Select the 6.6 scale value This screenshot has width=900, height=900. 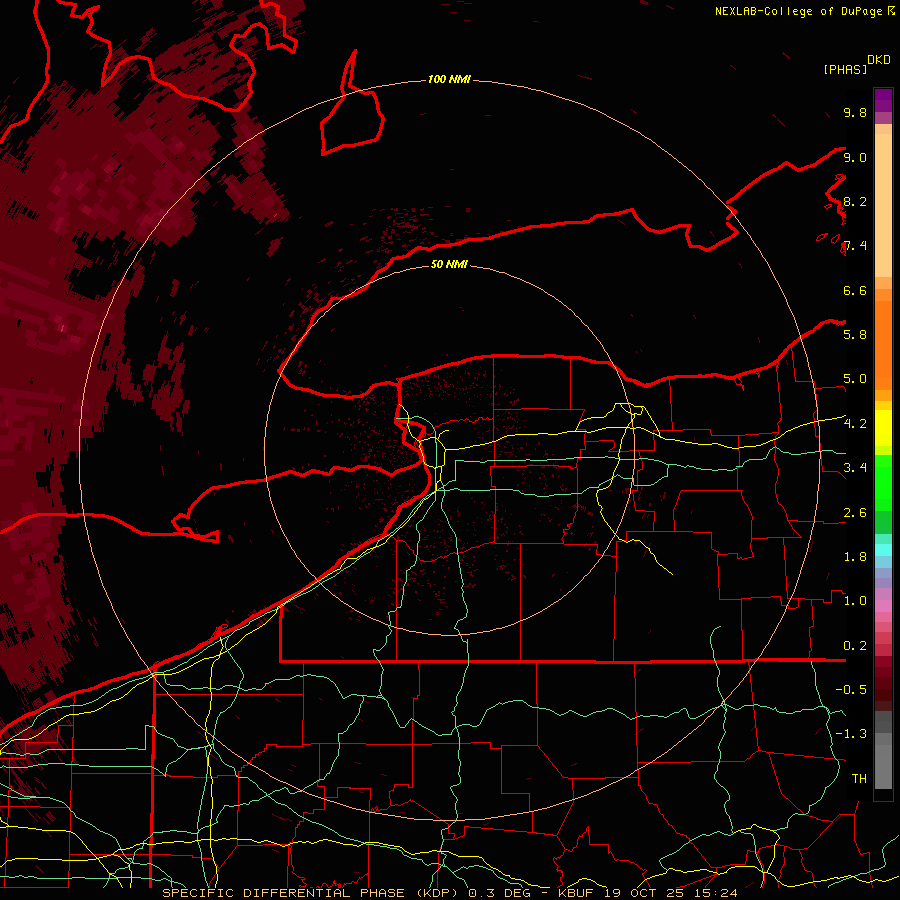(x=855, y=290)
